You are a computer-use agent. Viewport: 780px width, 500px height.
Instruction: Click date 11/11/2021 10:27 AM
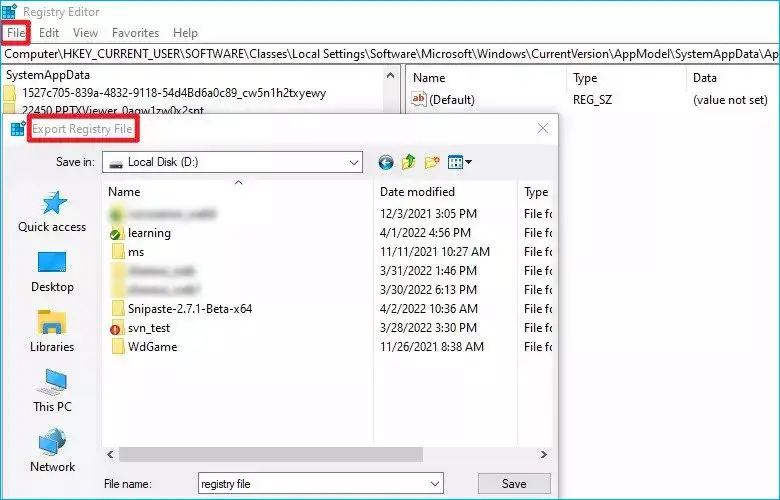click(x=435, y=252)
